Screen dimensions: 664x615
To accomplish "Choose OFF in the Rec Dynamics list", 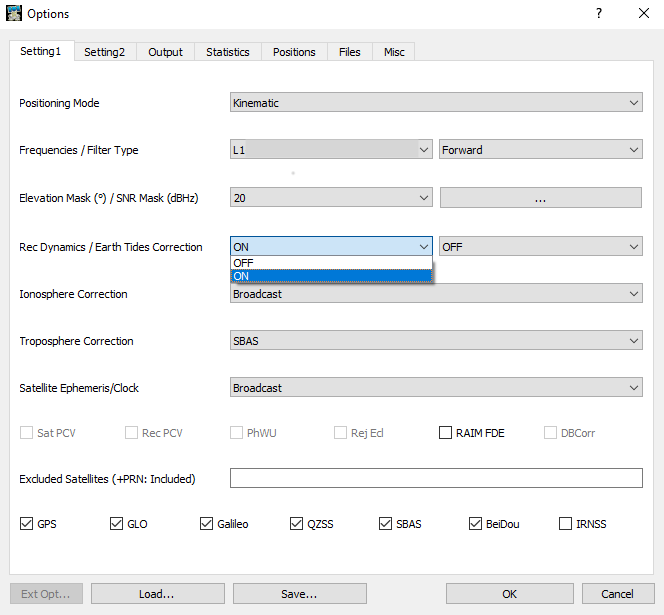I will coord(331,263).
